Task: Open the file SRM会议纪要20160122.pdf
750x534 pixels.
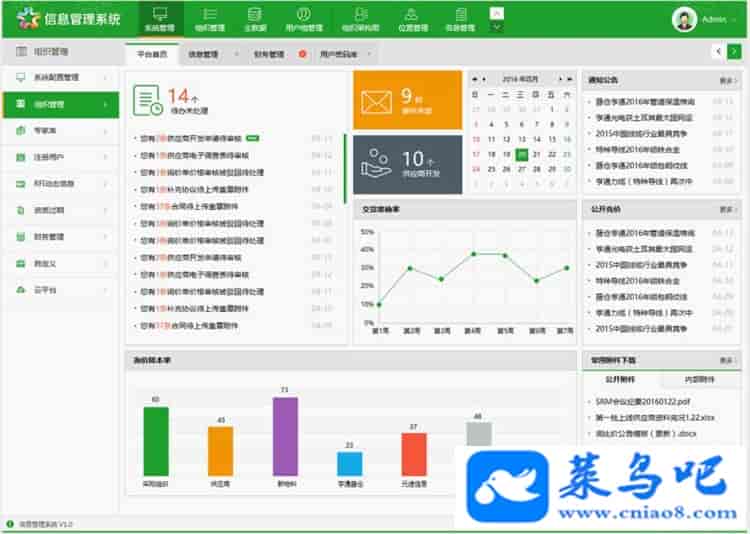Action: (x=643, y=401)
